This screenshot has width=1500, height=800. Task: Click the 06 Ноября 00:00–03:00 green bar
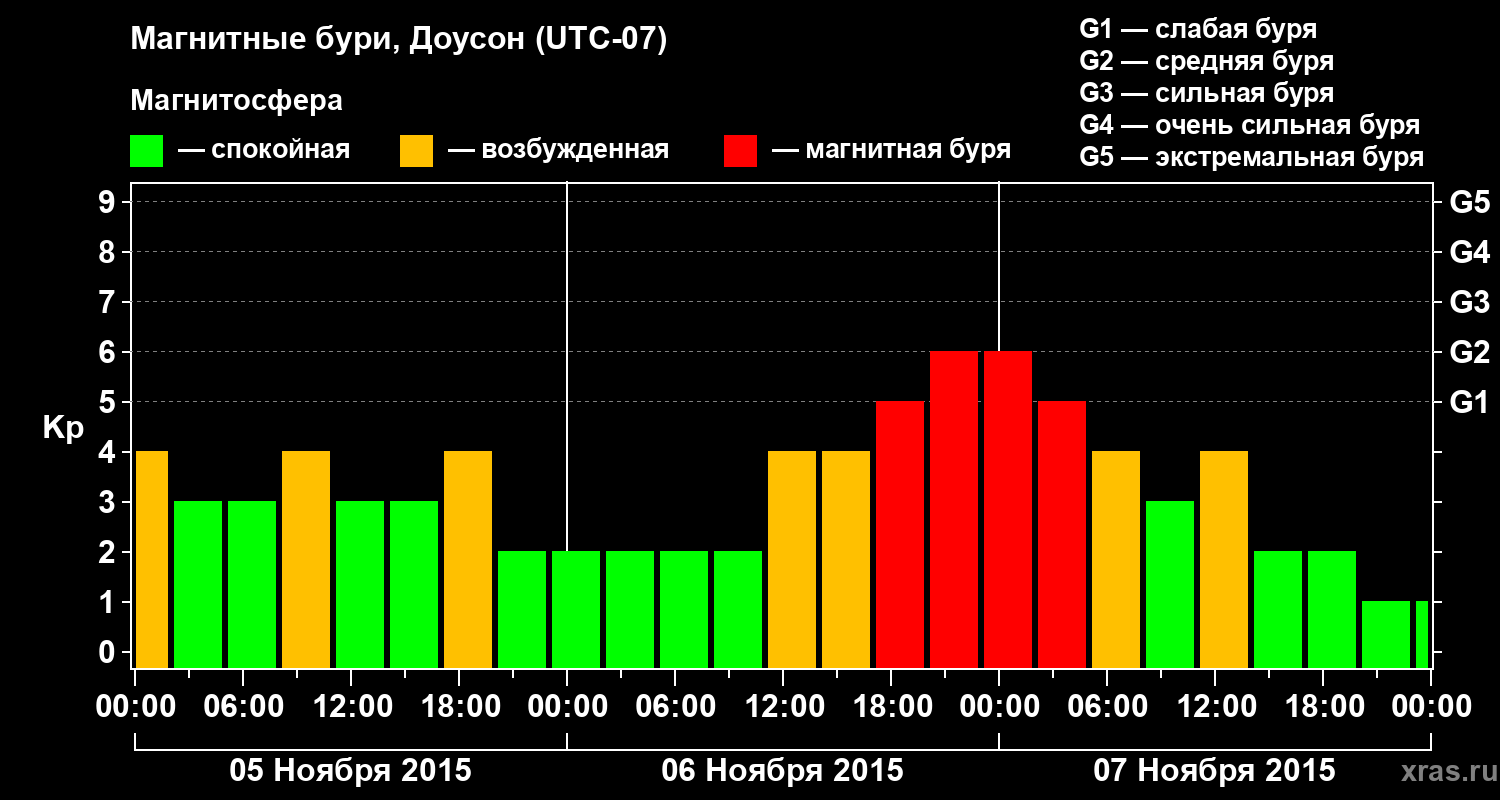[576, 609]
